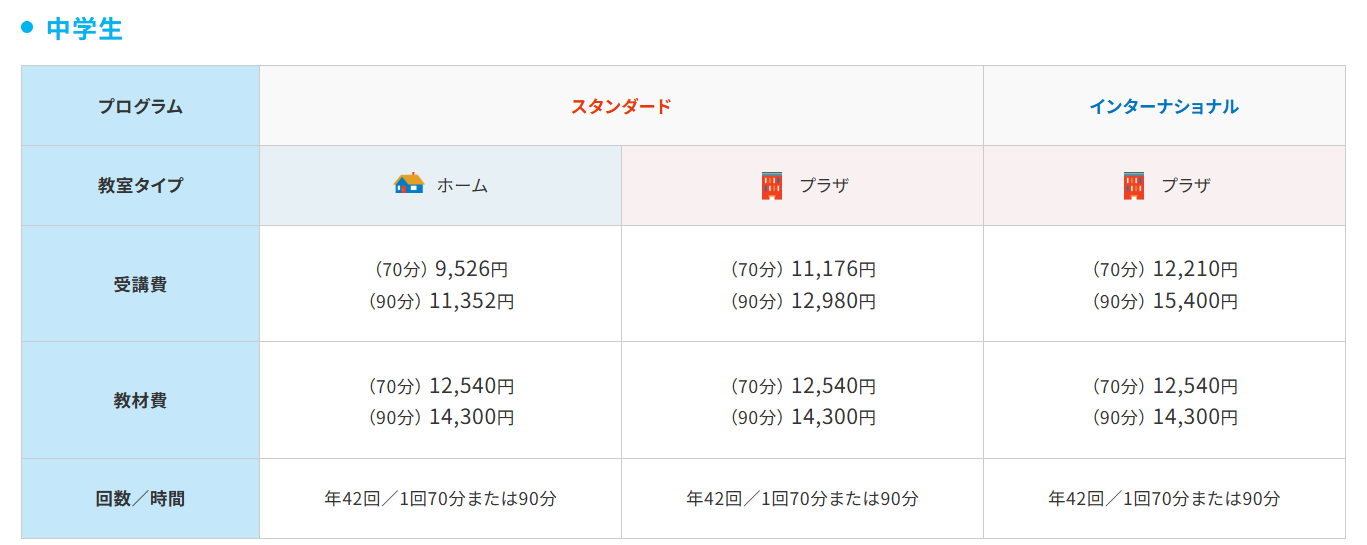Click the 教材費 row label
The image size is (1367, 545).
point(140,401)
